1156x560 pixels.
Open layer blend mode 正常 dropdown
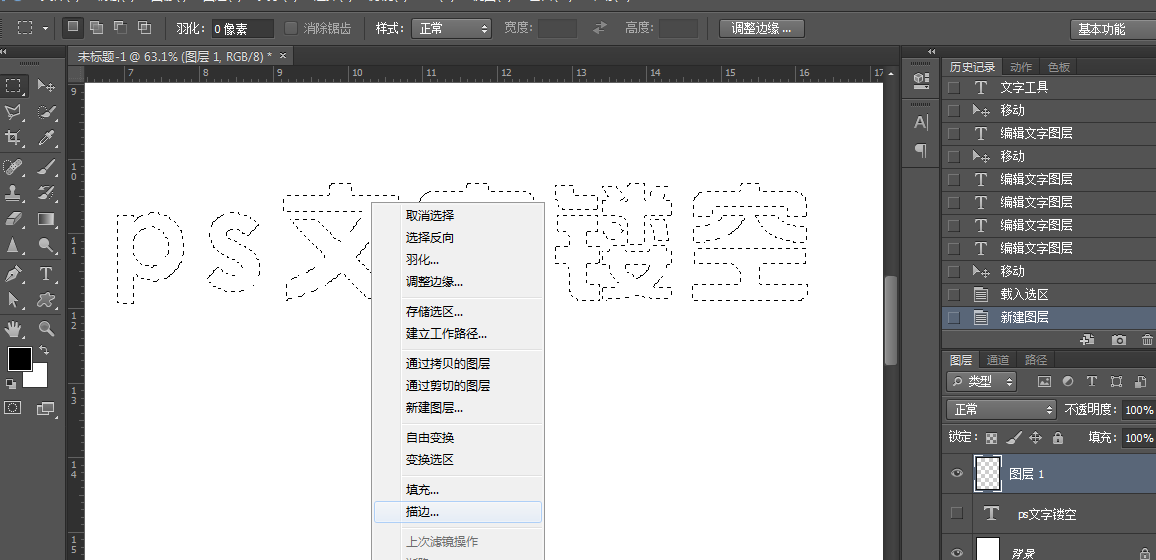[x=1002, y=410]
